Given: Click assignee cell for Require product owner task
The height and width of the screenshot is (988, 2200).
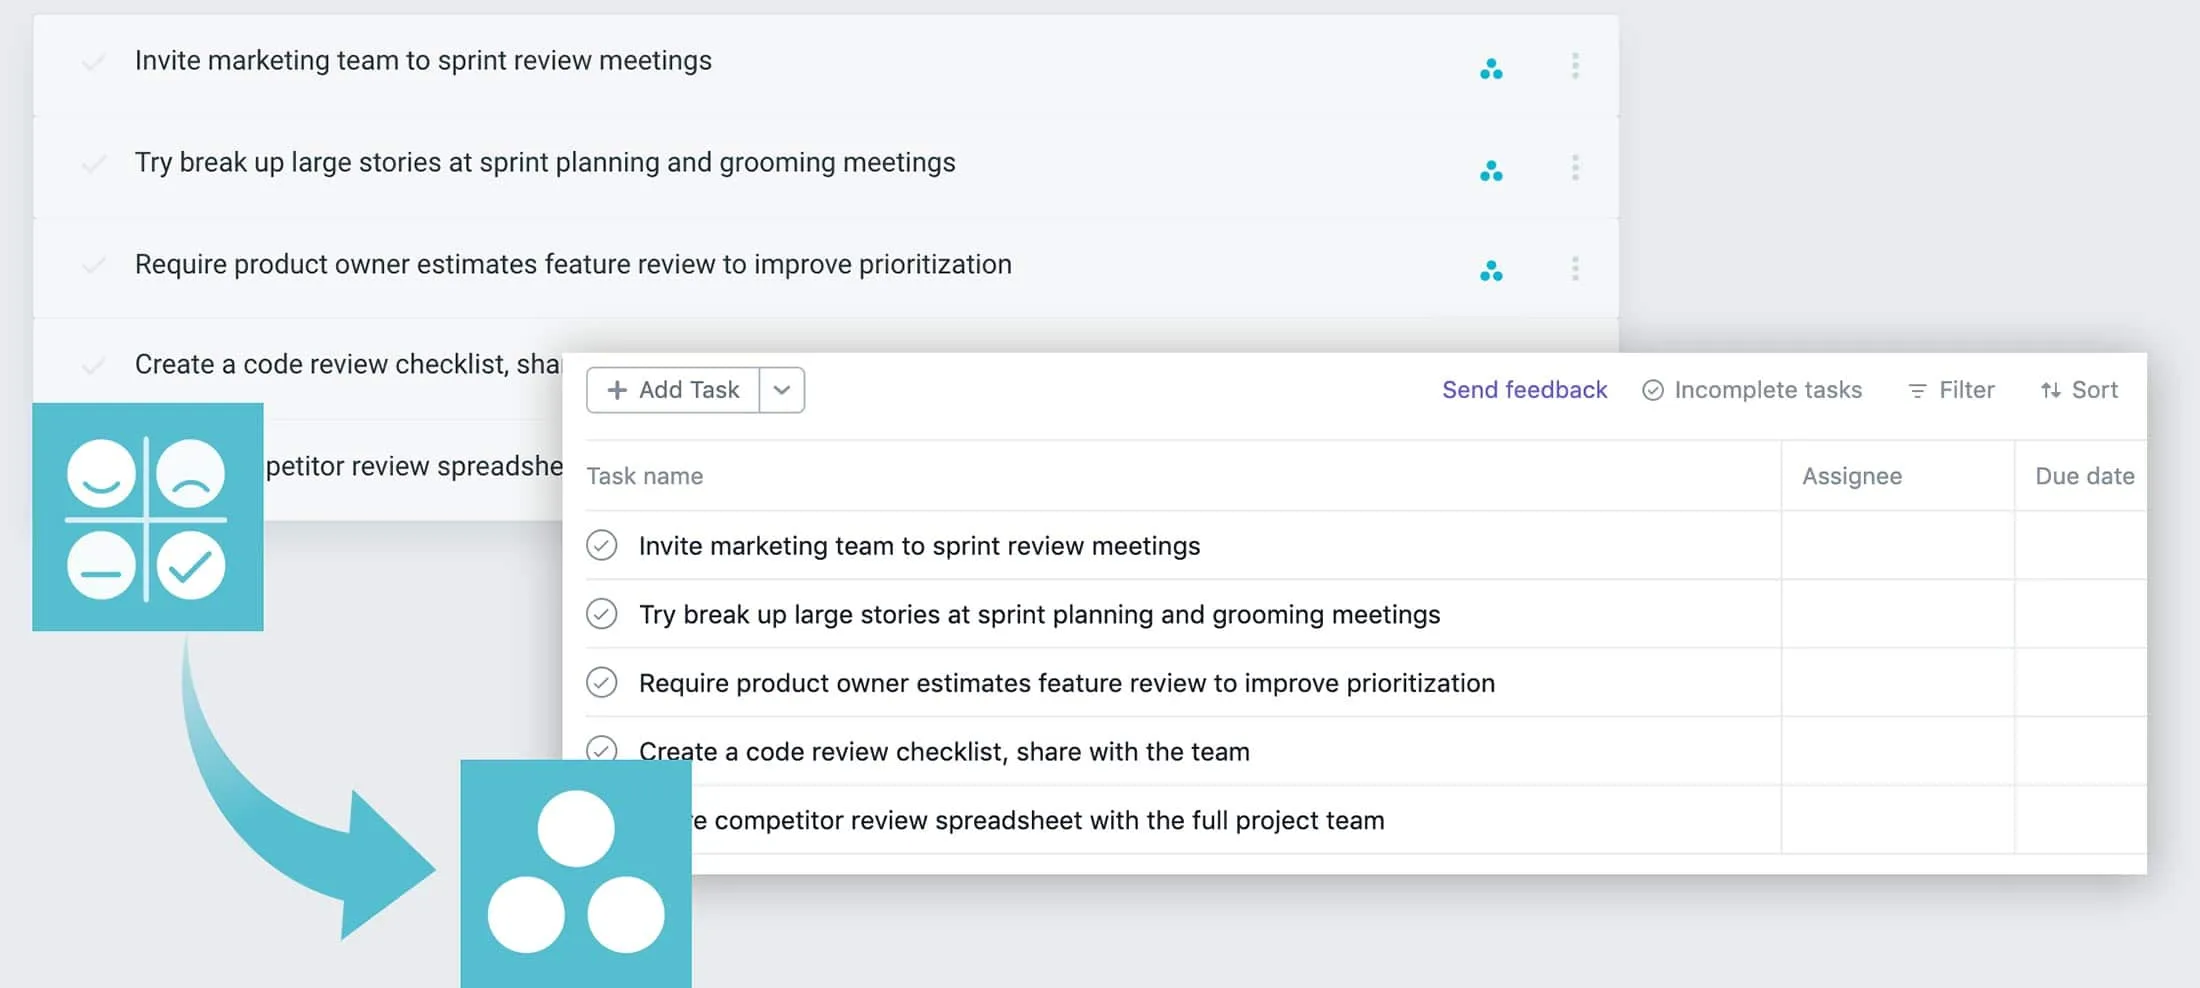Looking at the screenshot, I should pyautogui.click(x=1897, y=682).
